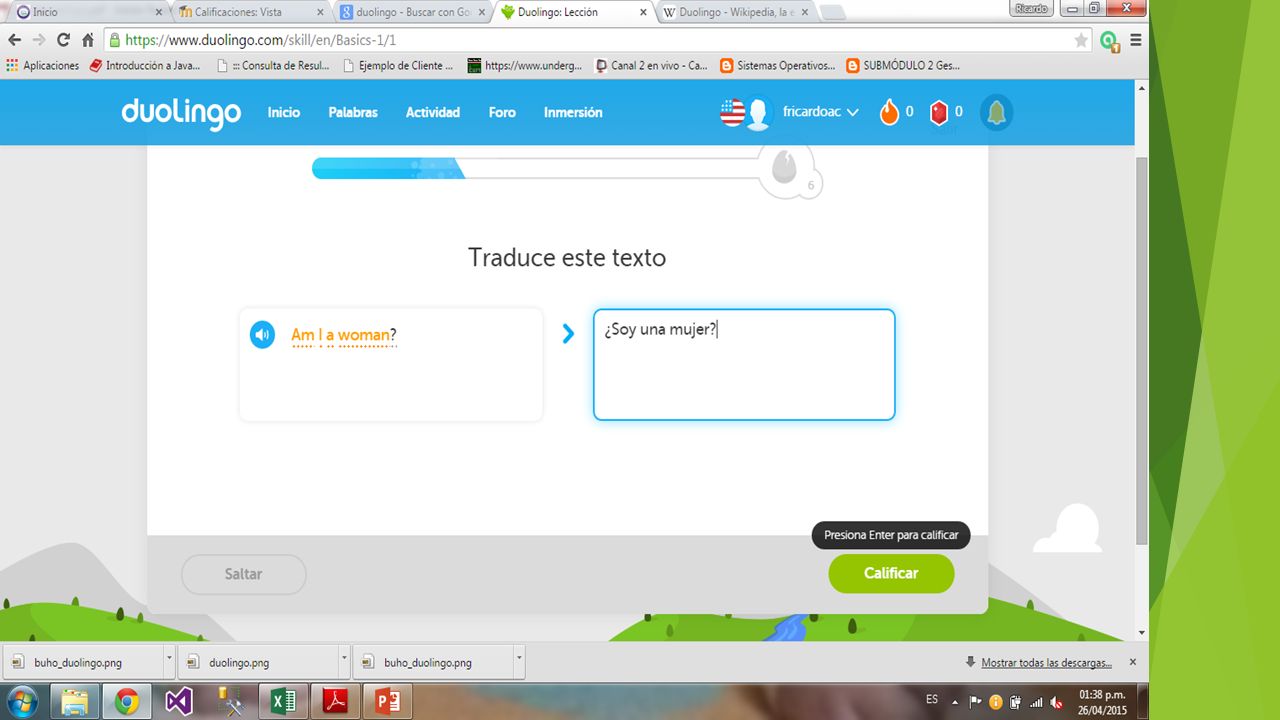Open Foro in Duolingo nav
The image size is (1280, 720).
502,112
